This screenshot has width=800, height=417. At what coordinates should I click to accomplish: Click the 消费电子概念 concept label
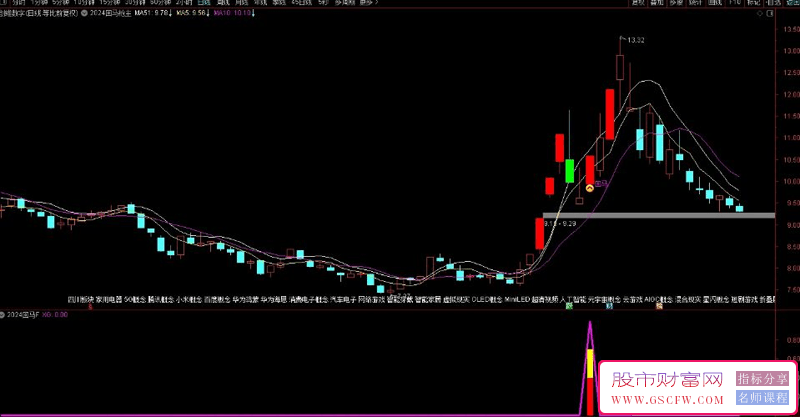point(308,300)
